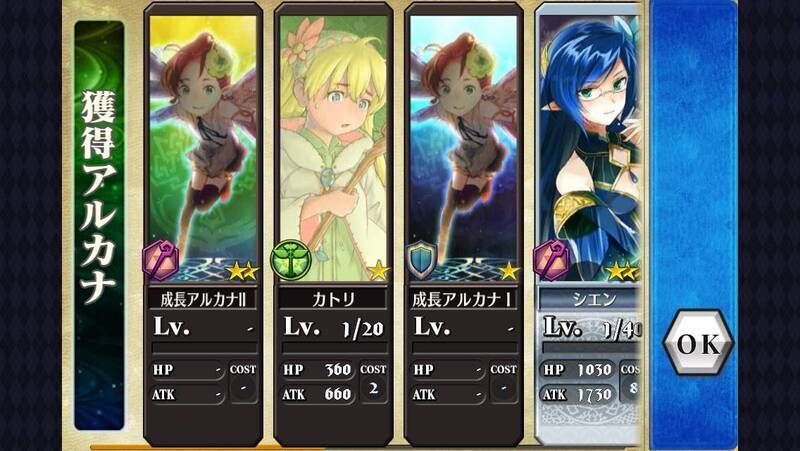Click the green winged class icon on カトリ

coord(291,260)
